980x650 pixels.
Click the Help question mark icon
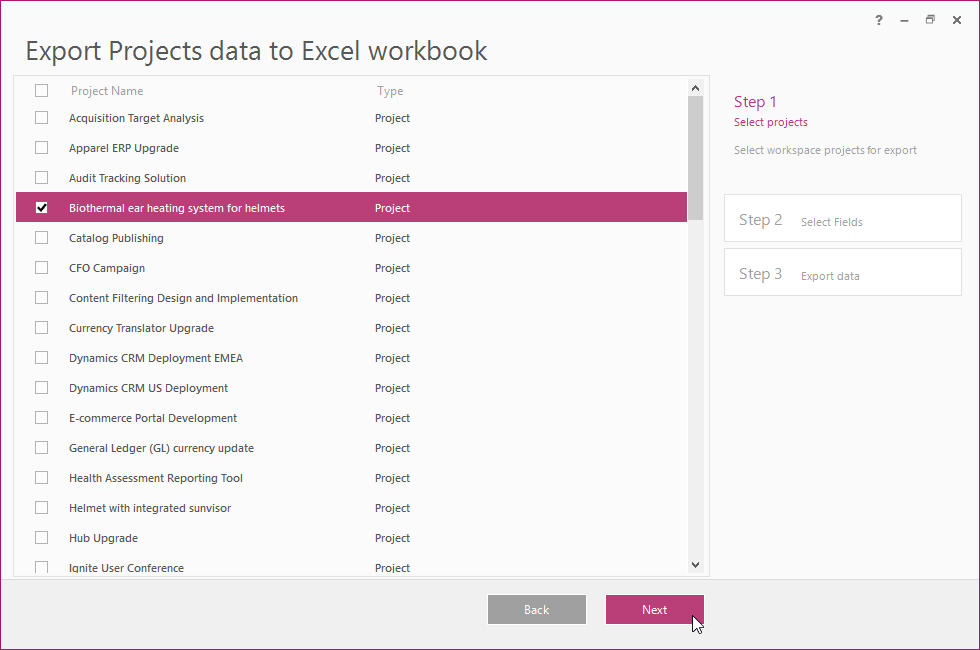click(879, 20)
